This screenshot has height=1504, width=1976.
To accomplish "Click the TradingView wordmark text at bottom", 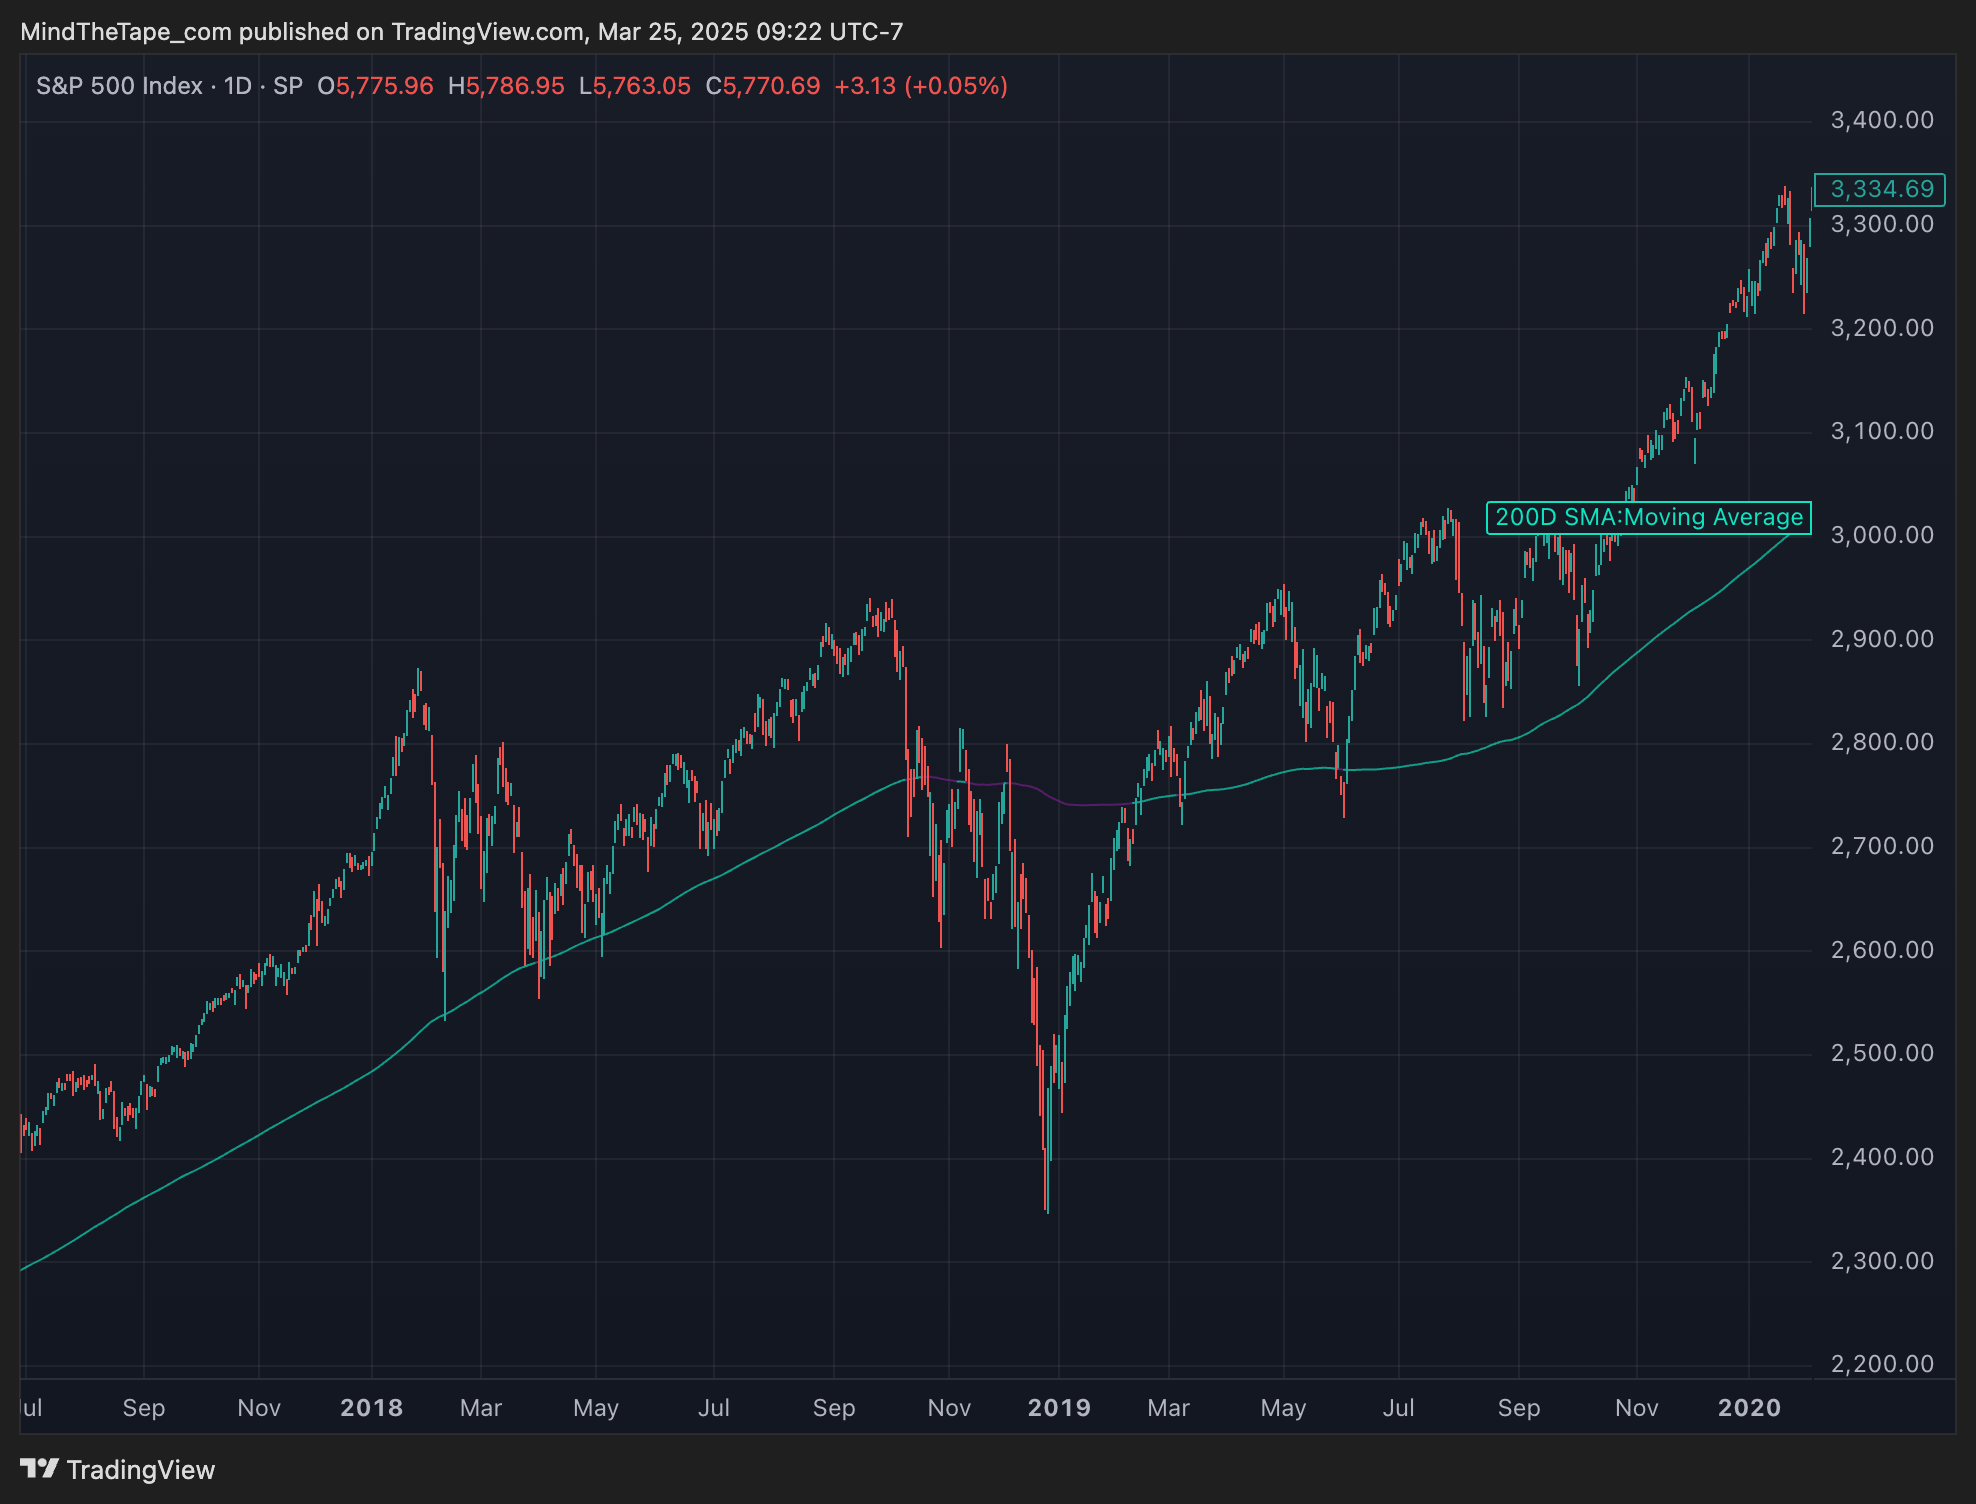I will tap(141, 1470).
